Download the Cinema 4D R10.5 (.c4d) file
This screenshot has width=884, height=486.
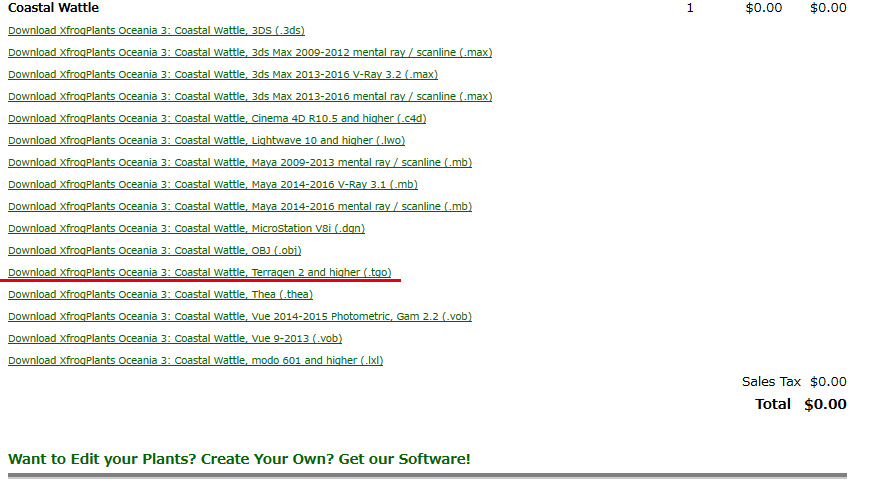(217, 118)
